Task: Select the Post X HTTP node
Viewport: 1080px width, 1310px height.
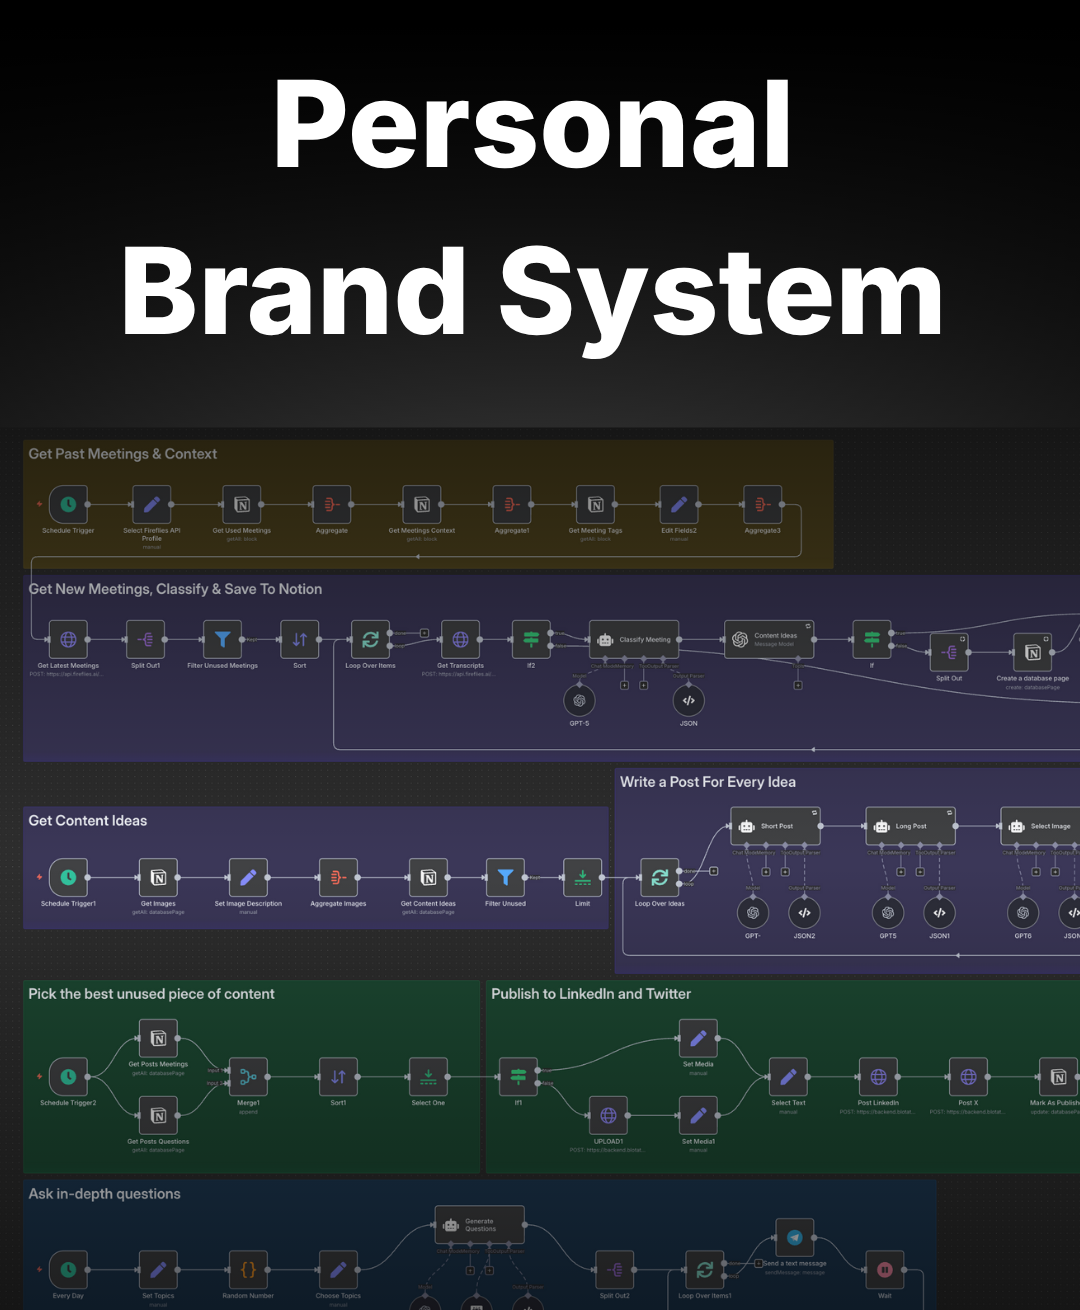Action: (x=968, y=1077)
